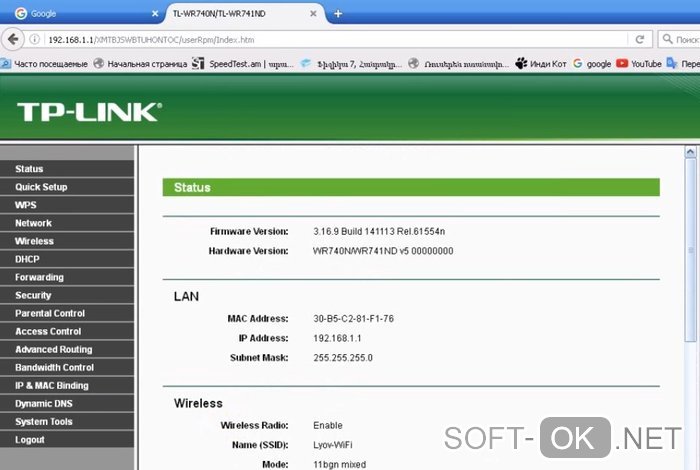Open SpeedTest.am bookmark
Image resolution: width=700 pixels, height=470 pixels.
[242, 64]
